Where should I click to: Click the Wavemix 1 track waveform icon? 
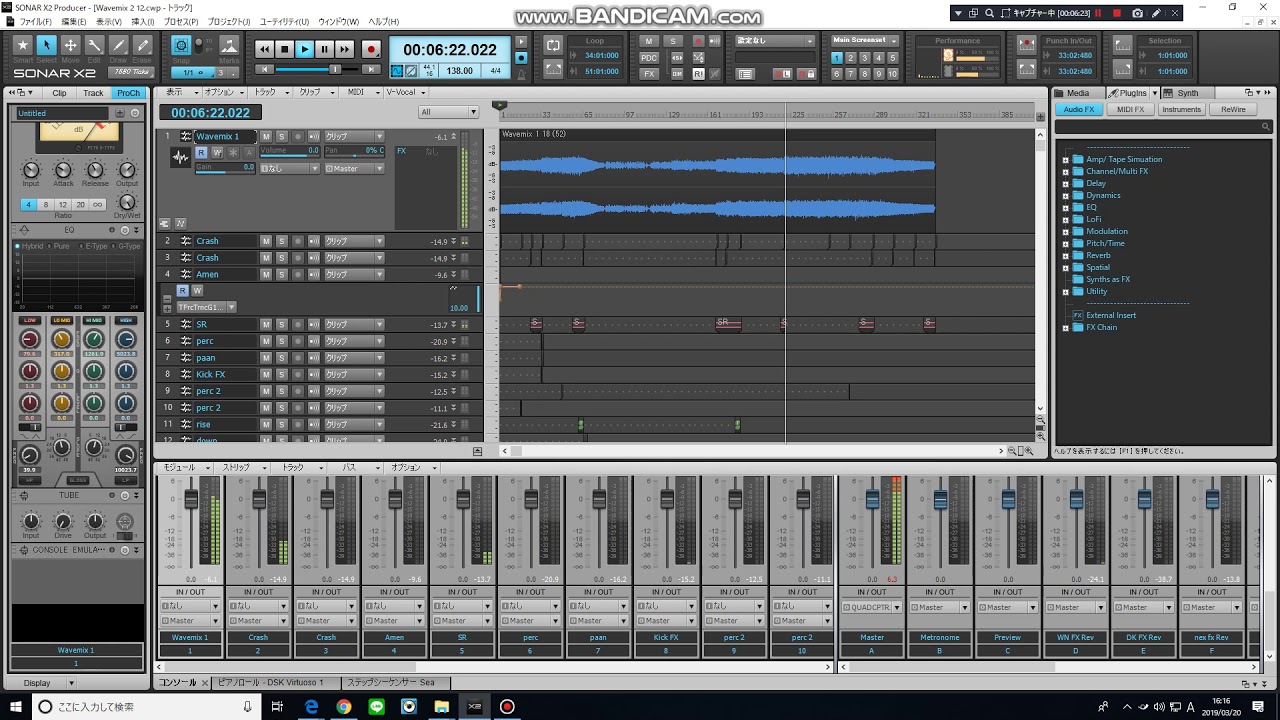(x=180, y=157)
